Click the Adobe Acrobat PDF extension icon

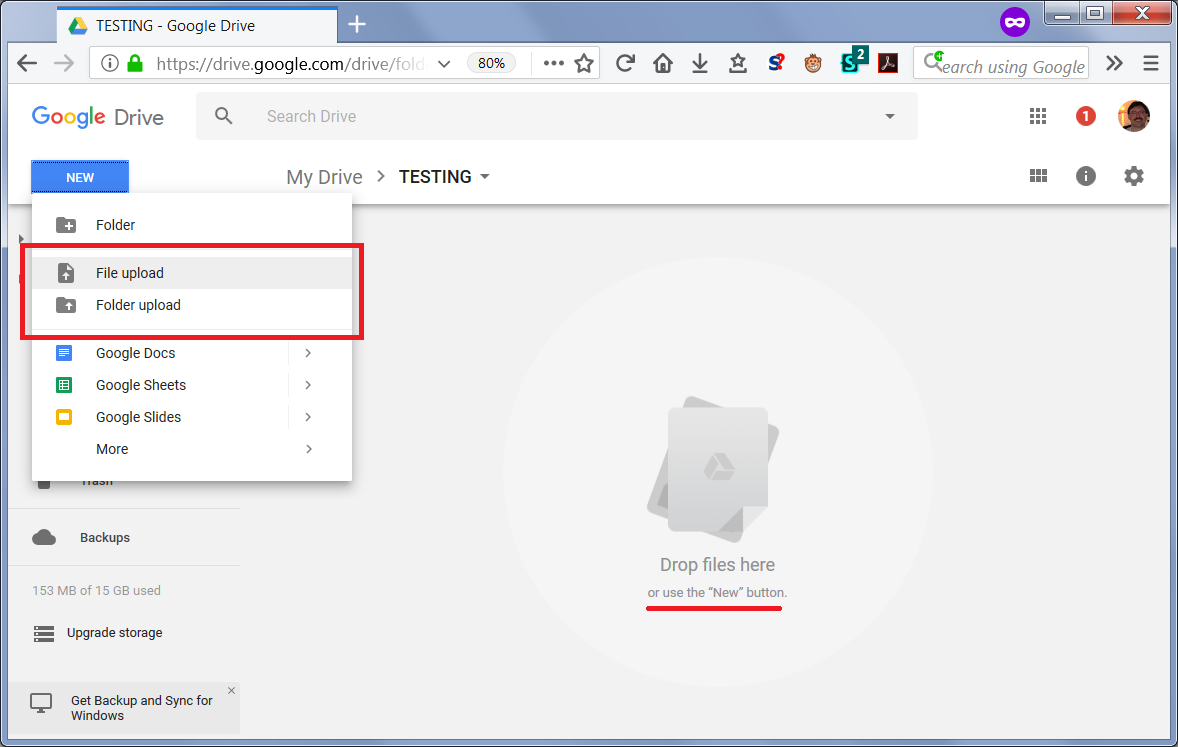(888, 63)
